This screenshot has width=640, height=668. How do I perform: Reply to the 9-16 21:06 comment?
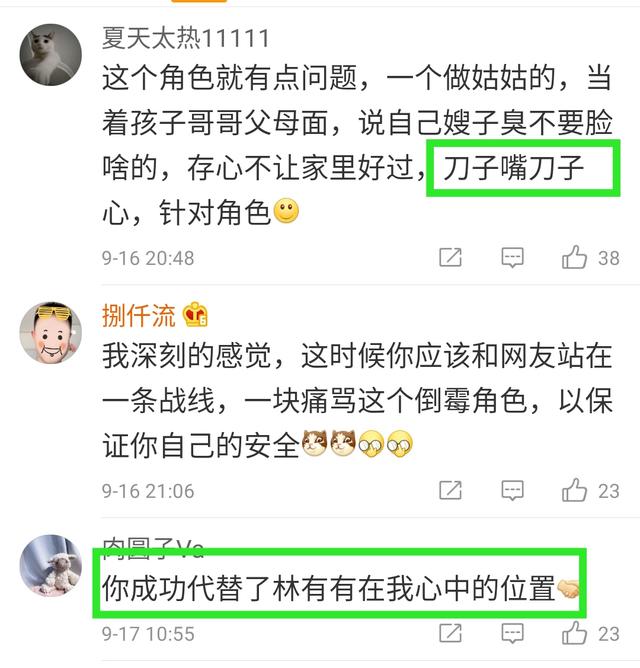[x=512, y=490]
